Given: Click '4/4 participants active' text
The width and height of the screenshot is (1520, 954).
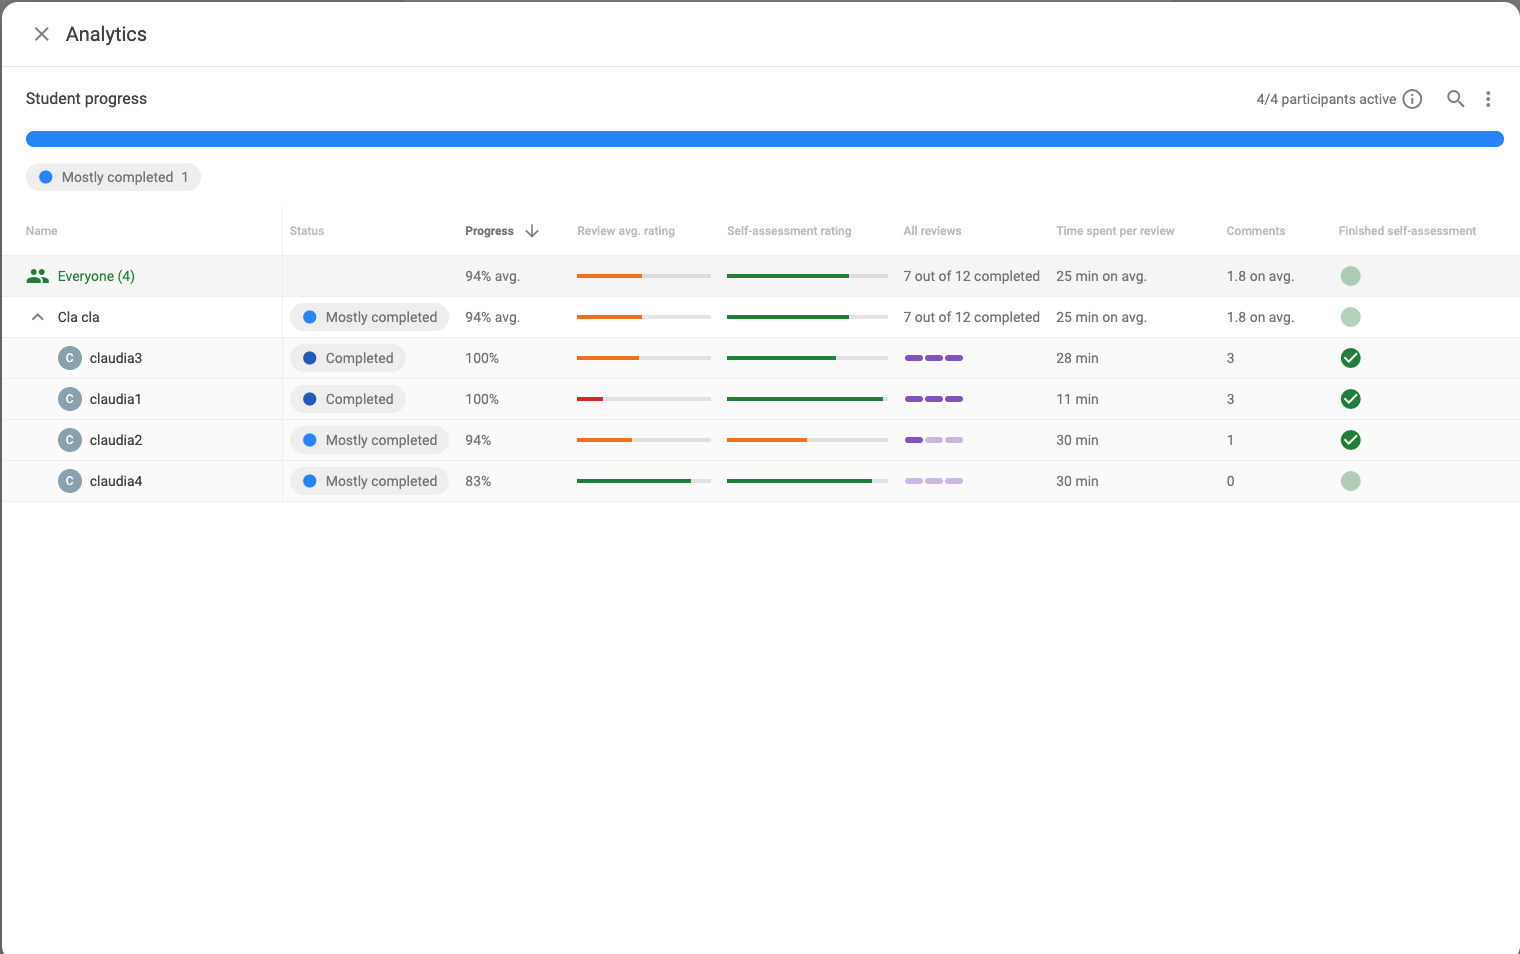Looking at the screenshot, I should click(x=1326, y=99).
